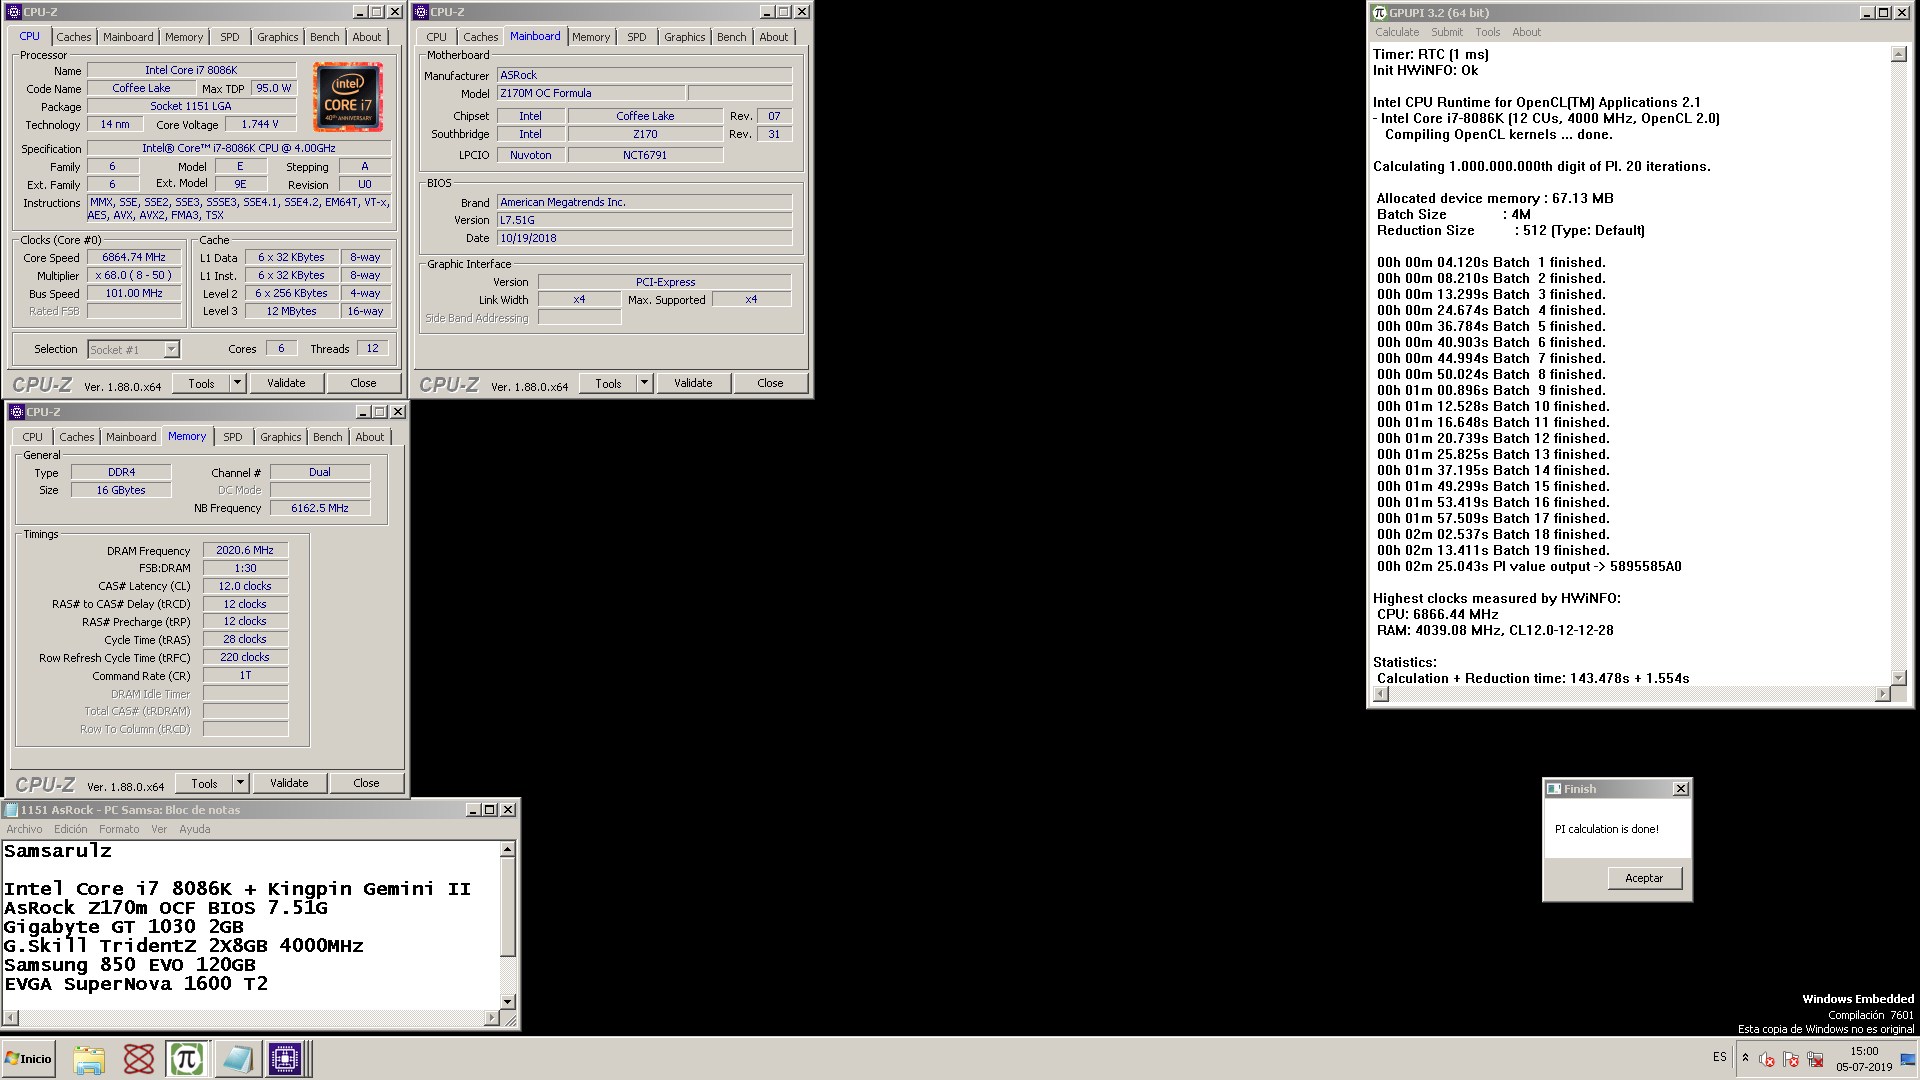Open the SPD tab in the CPU-Z Mainboard window
This screenshot has width=1920, height=1080.
point(637,37)
